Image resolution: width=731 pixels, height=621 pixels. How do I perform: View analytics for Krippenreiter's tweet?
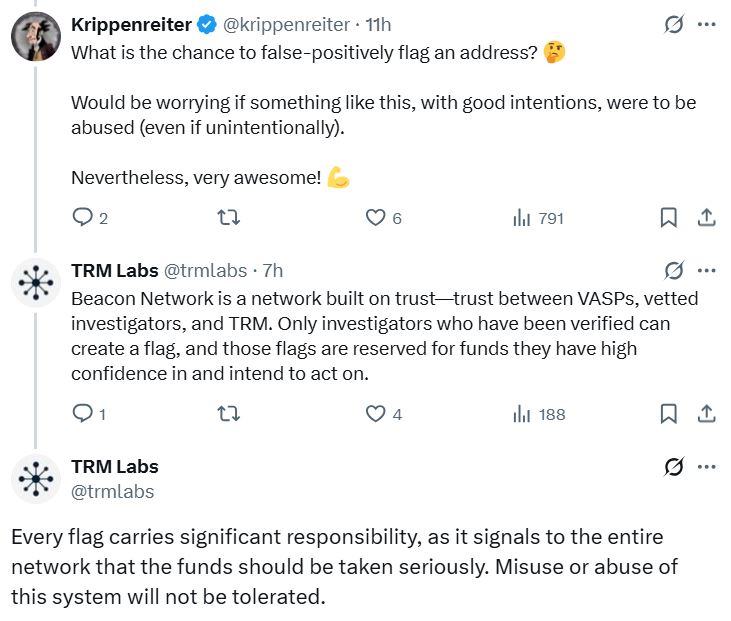tap(521, 217)
